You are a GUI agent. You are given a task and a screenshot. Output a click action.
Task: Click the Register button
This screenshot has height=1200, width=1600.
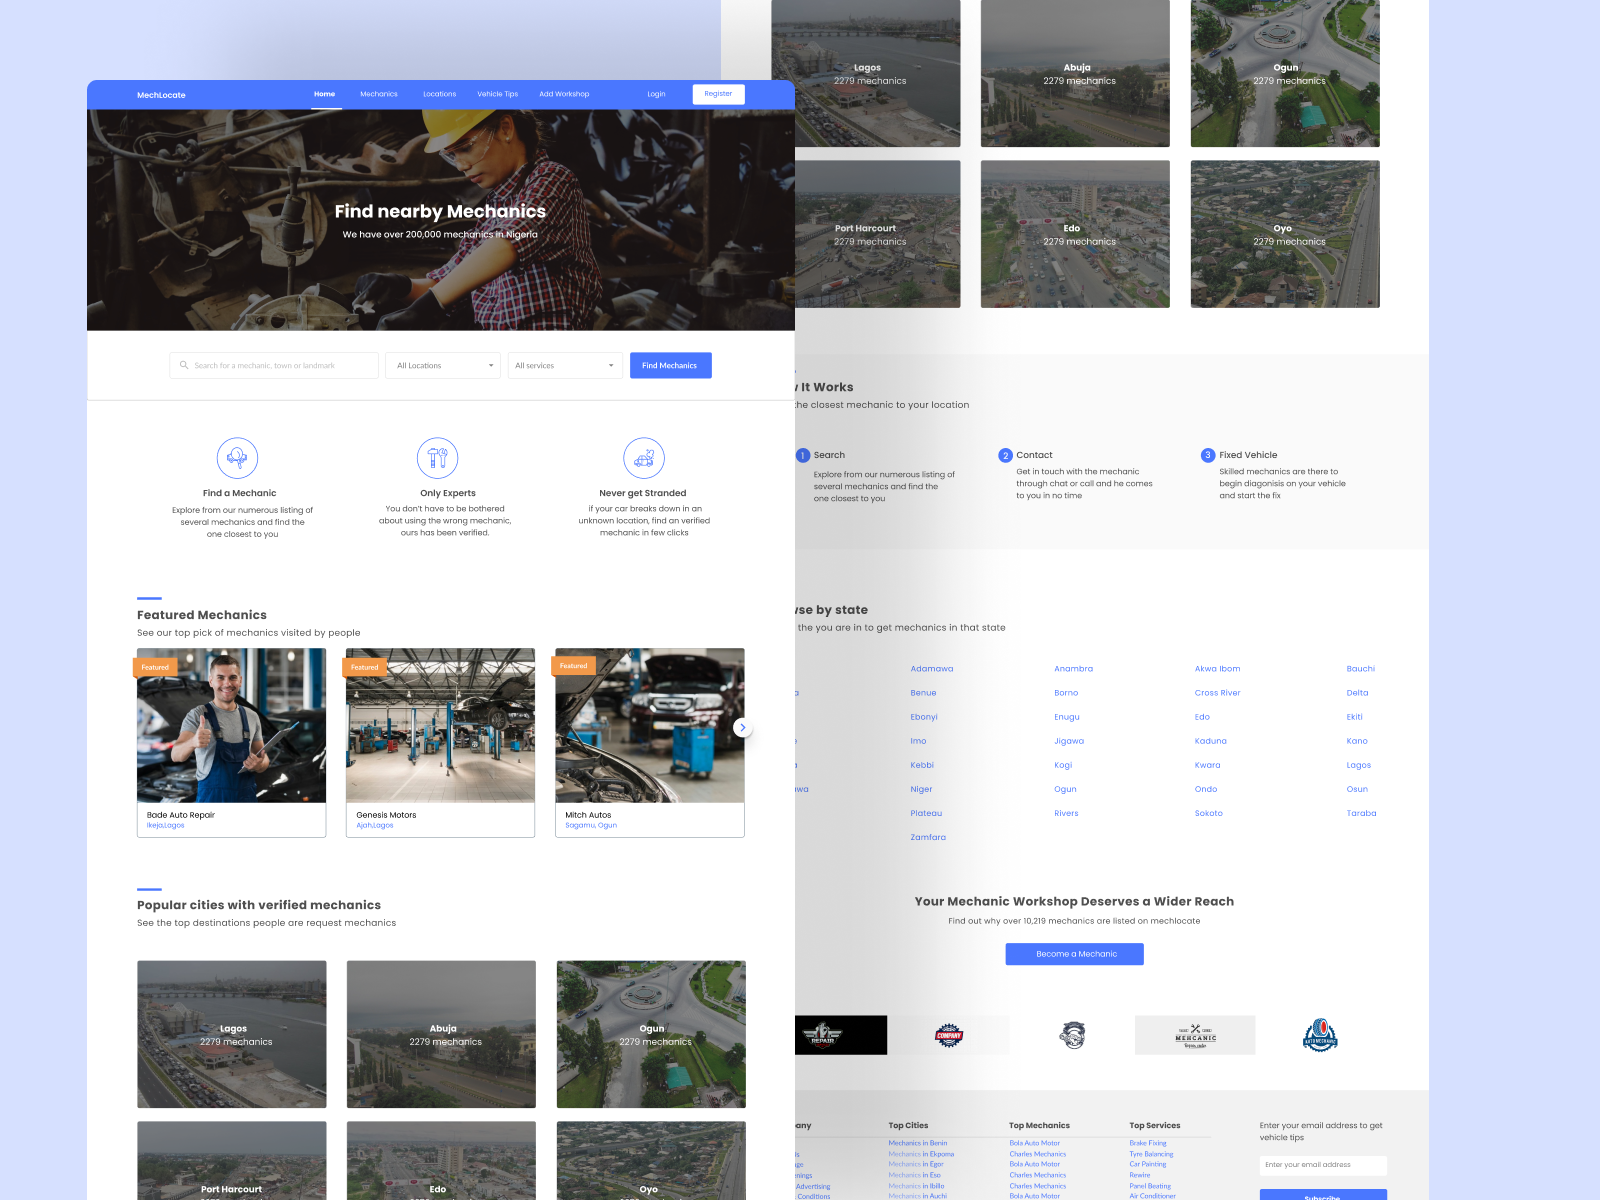click(718, 94)
